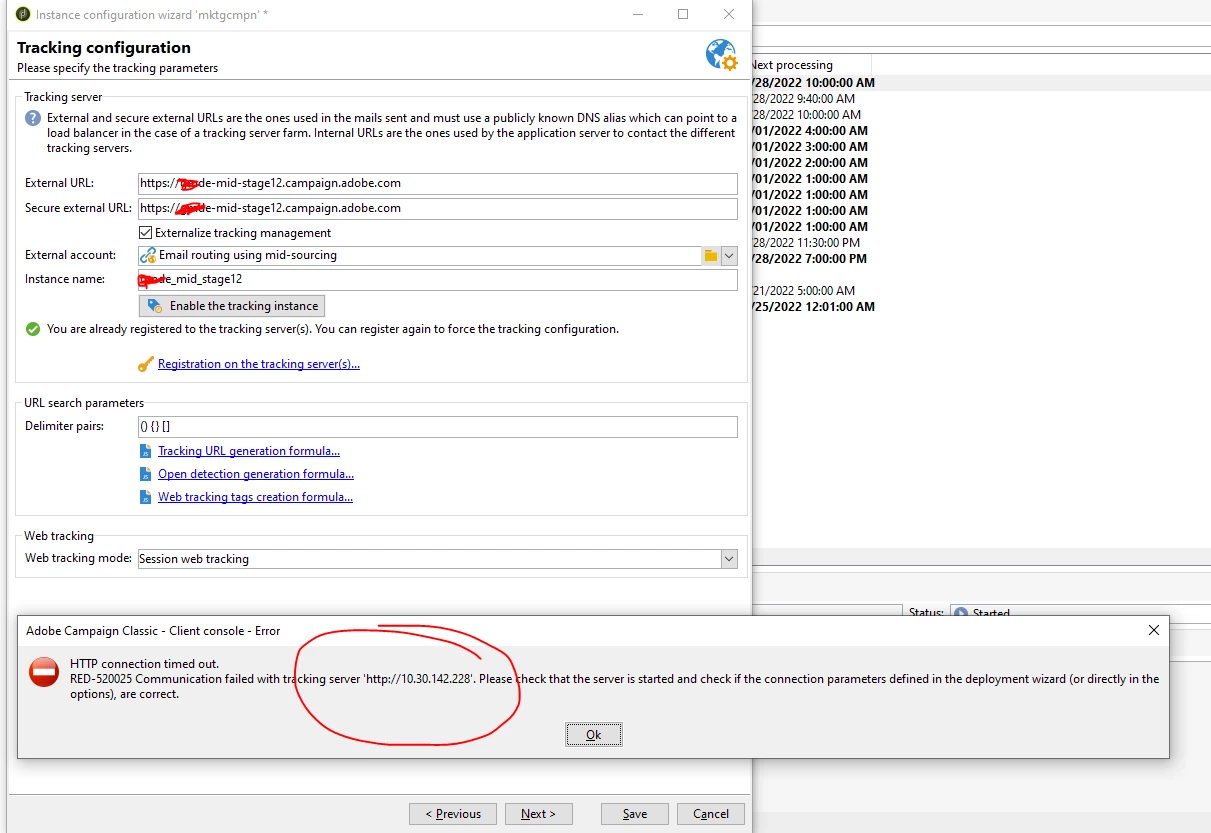Open the Web tracking mode dropdown
This screenshot has width=1211, height=833.
click(729, 559)
